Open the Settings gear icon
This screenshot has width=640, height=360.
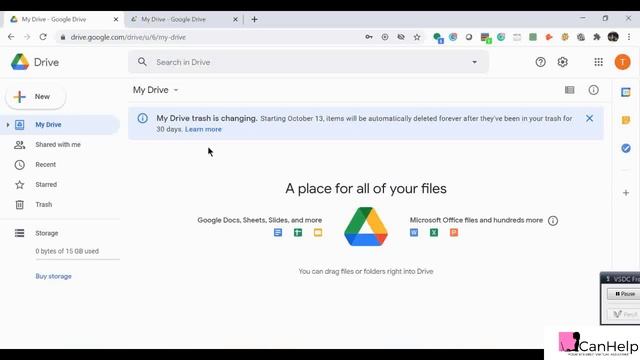562,62
